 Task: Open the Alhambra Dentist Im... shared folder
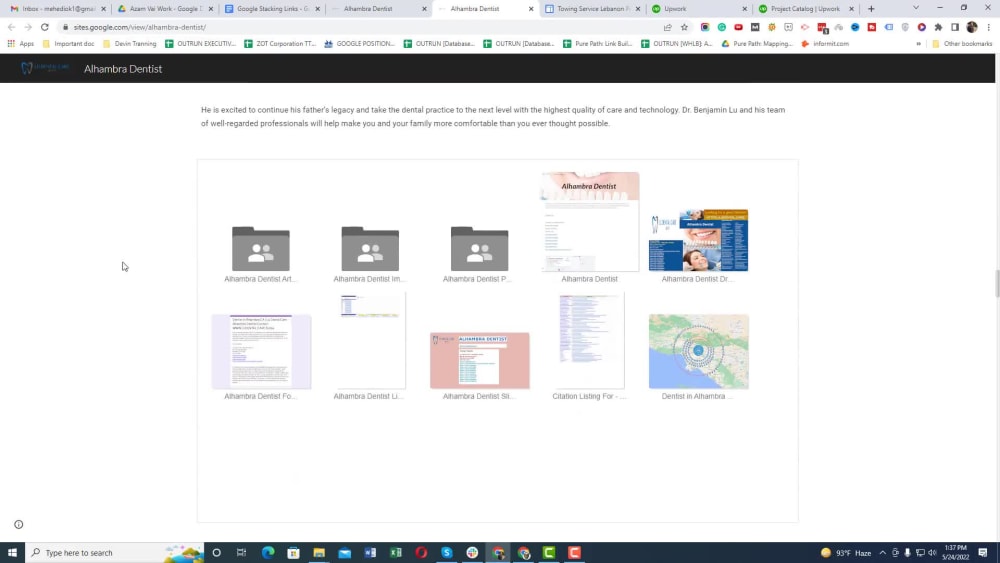pyautogui.click(x=370, y=249)
